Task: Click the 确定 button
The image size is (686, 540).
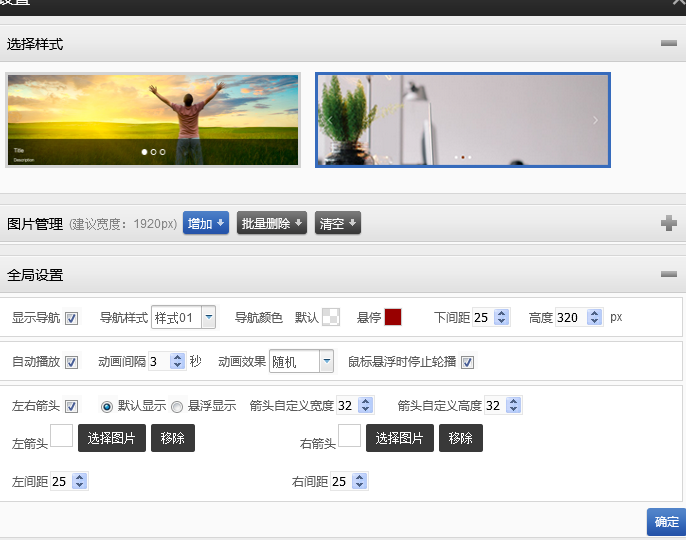Action: pos(666,522)
